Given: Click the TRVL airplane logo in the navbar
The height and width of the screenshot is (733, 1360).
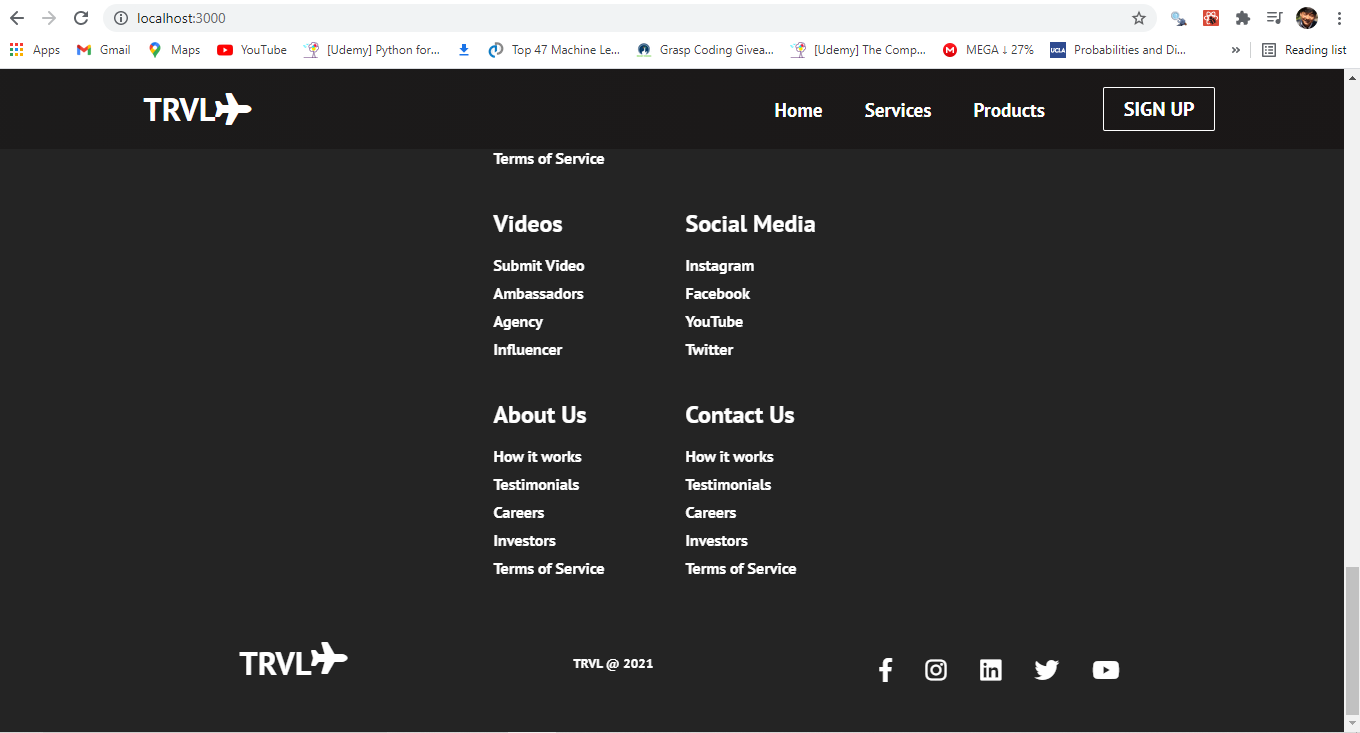Looking at the screenshot, I should (x=197, y=109).
